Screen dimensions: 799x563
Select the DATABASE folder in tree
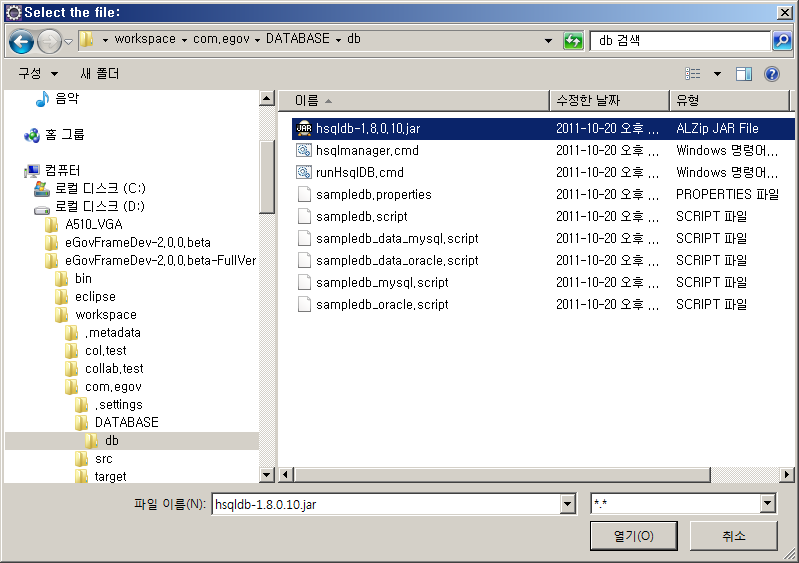pos(126,423)
